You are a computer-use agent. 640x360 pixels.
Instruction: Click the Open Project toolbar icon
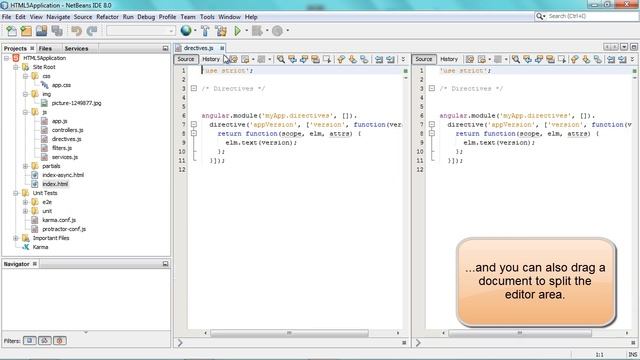coord(41,31)
